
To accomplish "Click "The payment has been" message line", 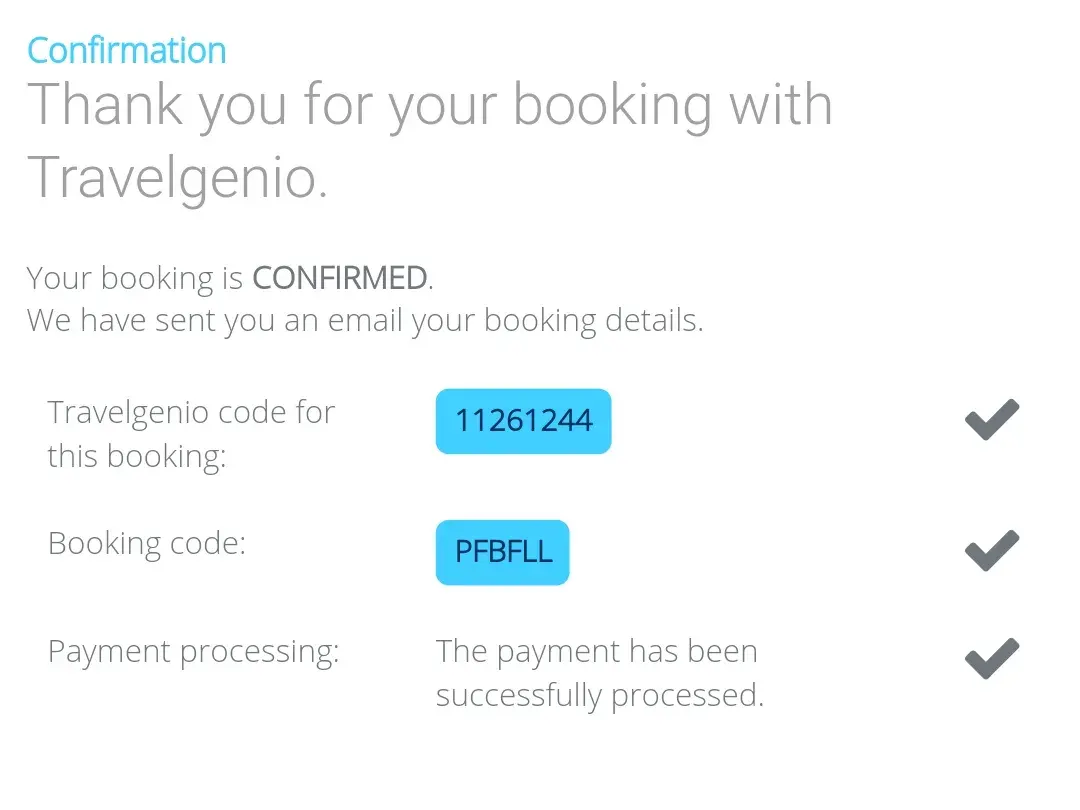I will (596, 652).
